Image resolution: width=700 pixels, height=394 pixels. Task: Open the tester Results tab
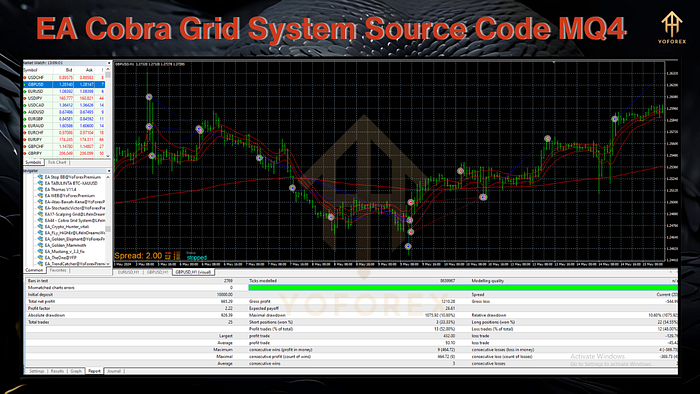[x=57, y=371]
